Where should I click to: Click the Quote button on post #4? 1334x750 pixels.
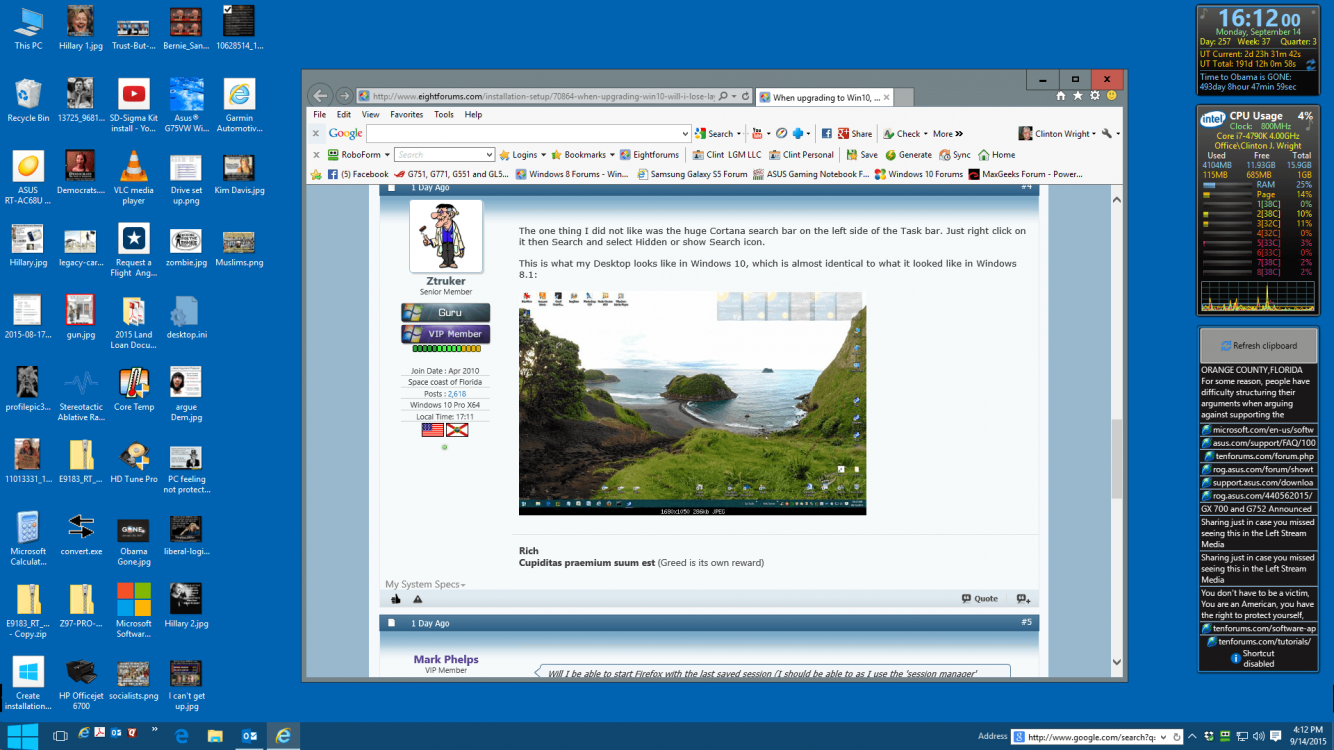coord(980,599)
